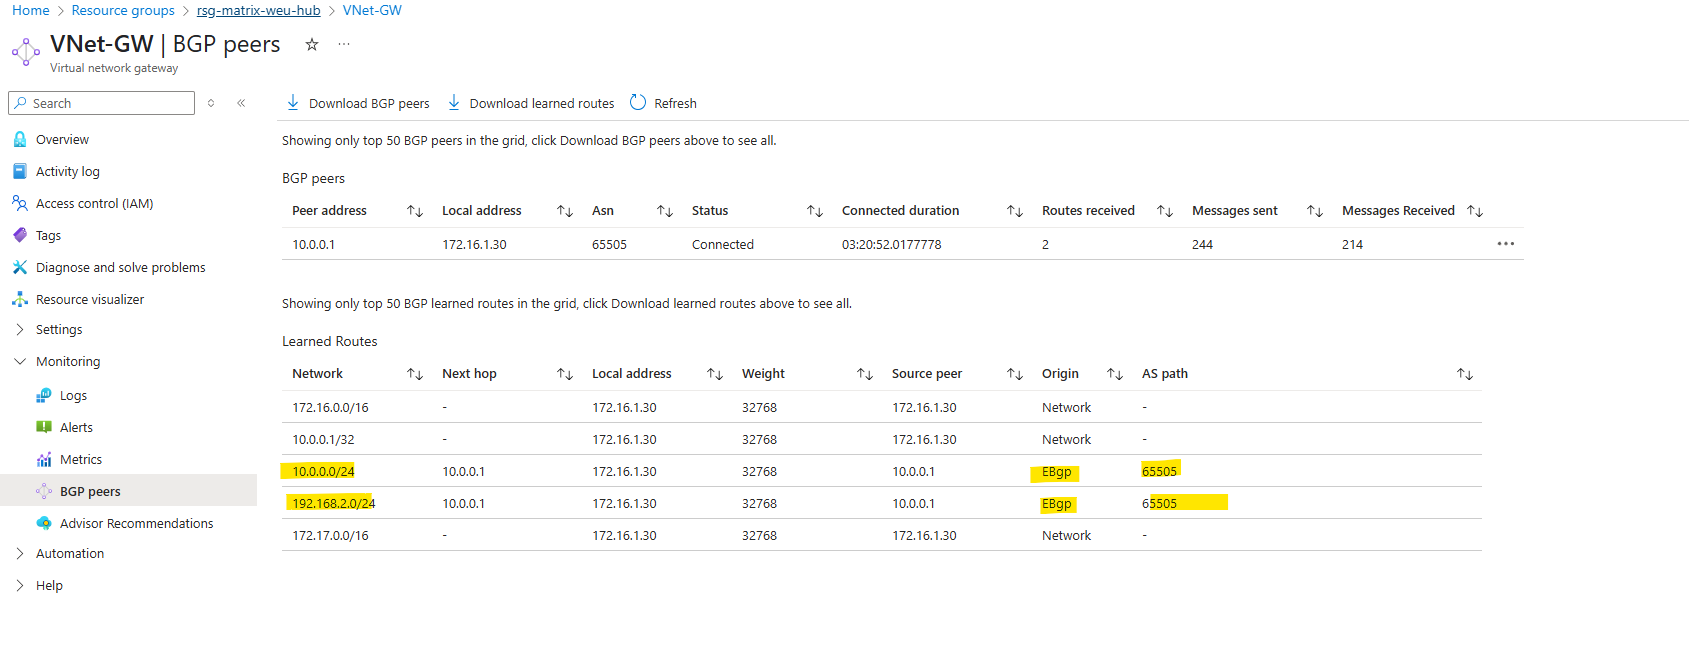Screen dimensions: 1689x648
Task: Expand the Automation section
Action: (20, 553)
